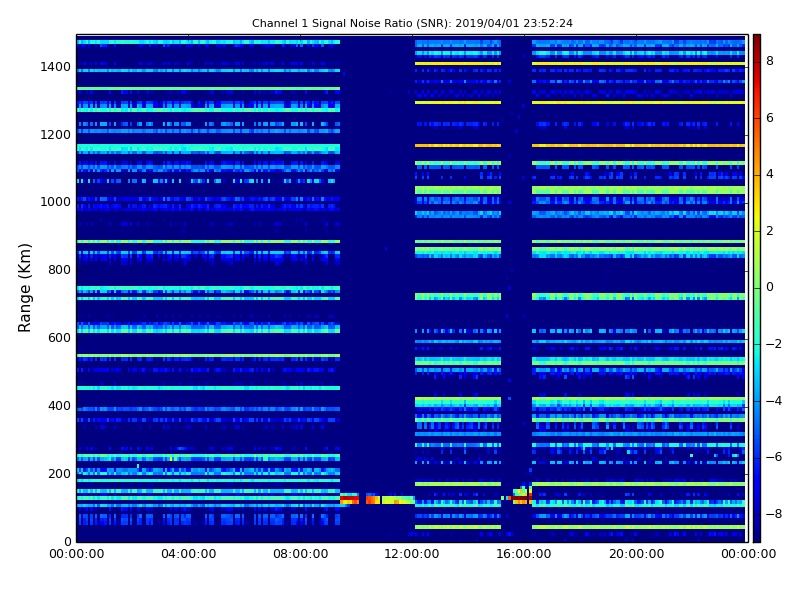Click the x-axis tick label '16:00:00'
800x600 pixels.
click(524, 554)
